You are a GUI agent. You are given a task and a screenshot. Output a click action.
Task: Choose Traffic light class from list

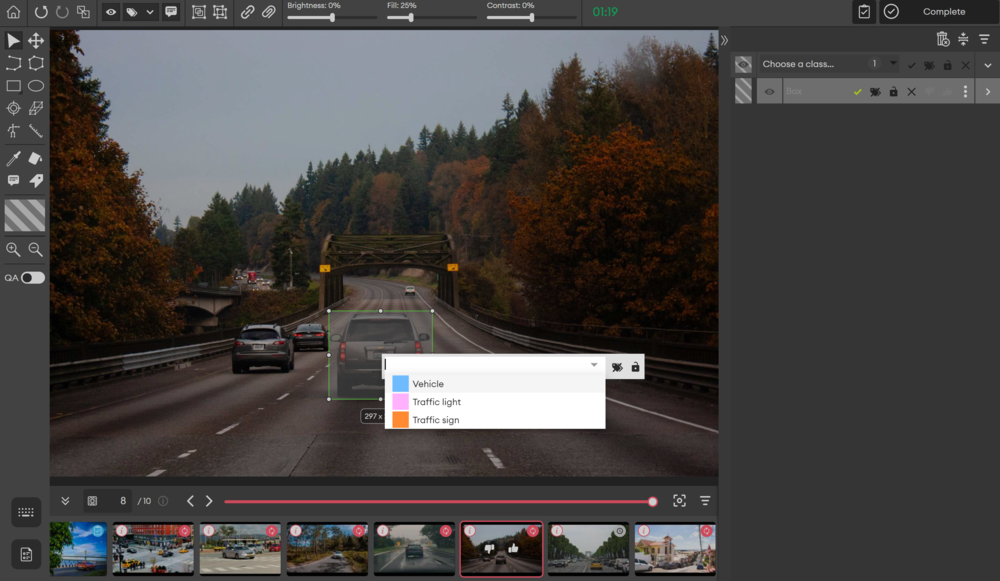click(495, 402)
